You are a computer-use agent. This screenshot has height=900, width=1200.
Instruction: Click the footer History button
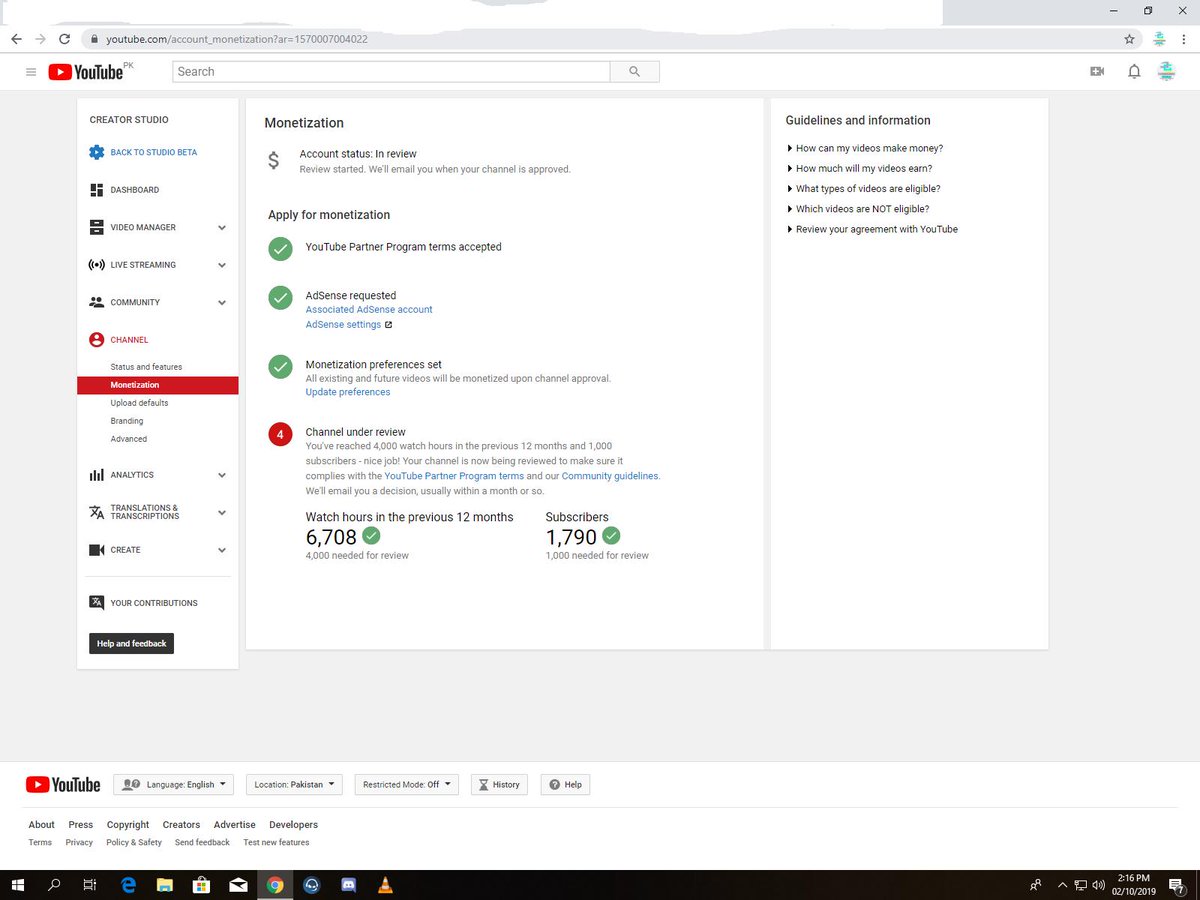point(500,785)
